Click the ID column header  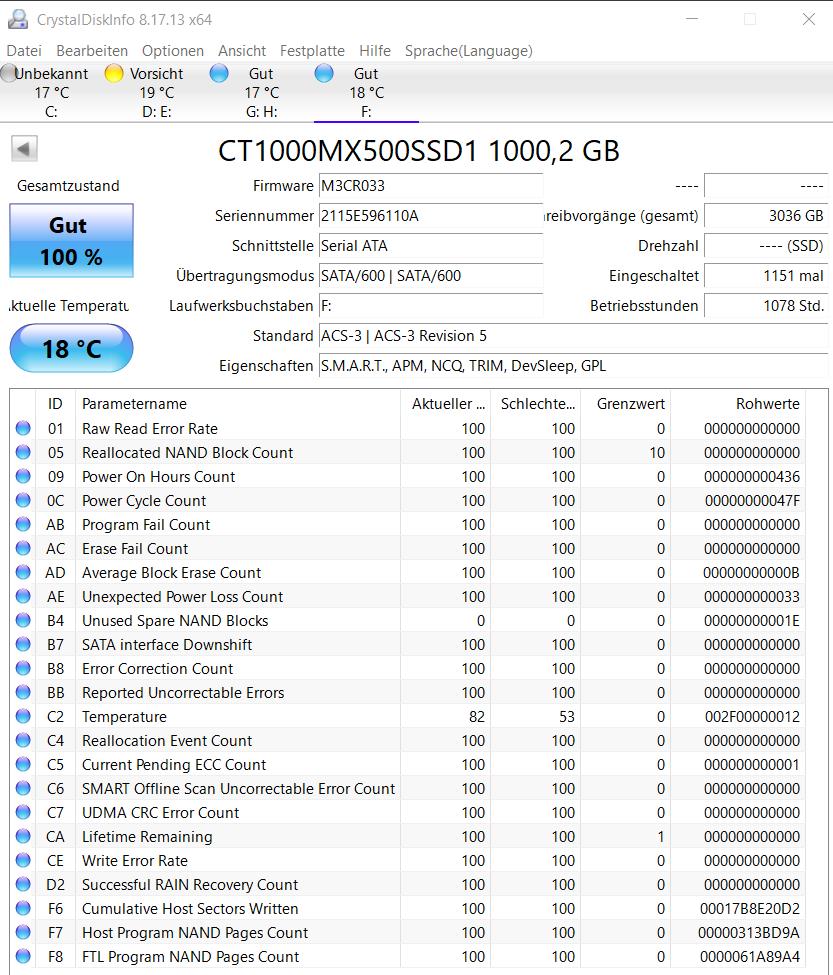pyautogui.click(x=55, y=404)
